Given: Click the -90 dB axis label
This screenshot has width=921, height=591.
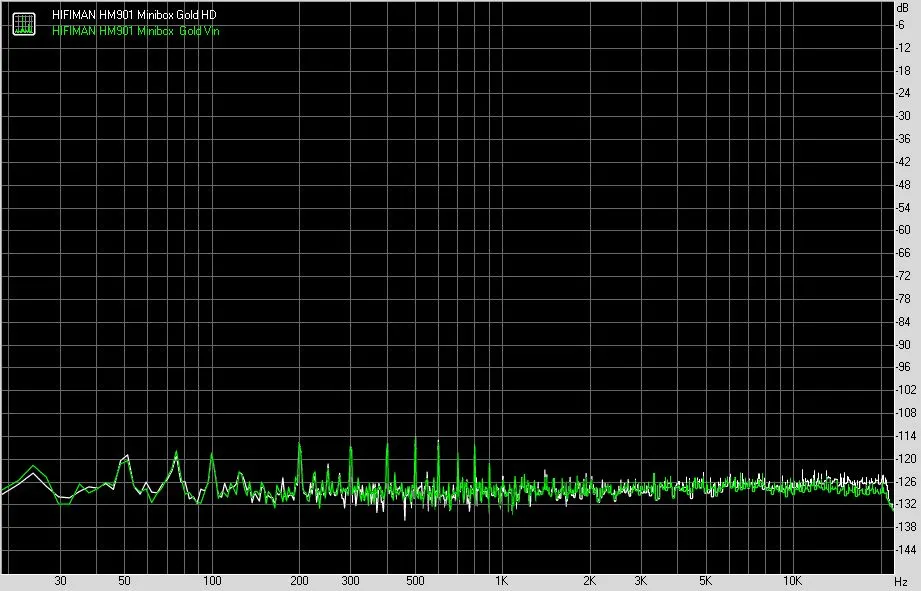Looking at the screenshot, I should tap(903, 345).
